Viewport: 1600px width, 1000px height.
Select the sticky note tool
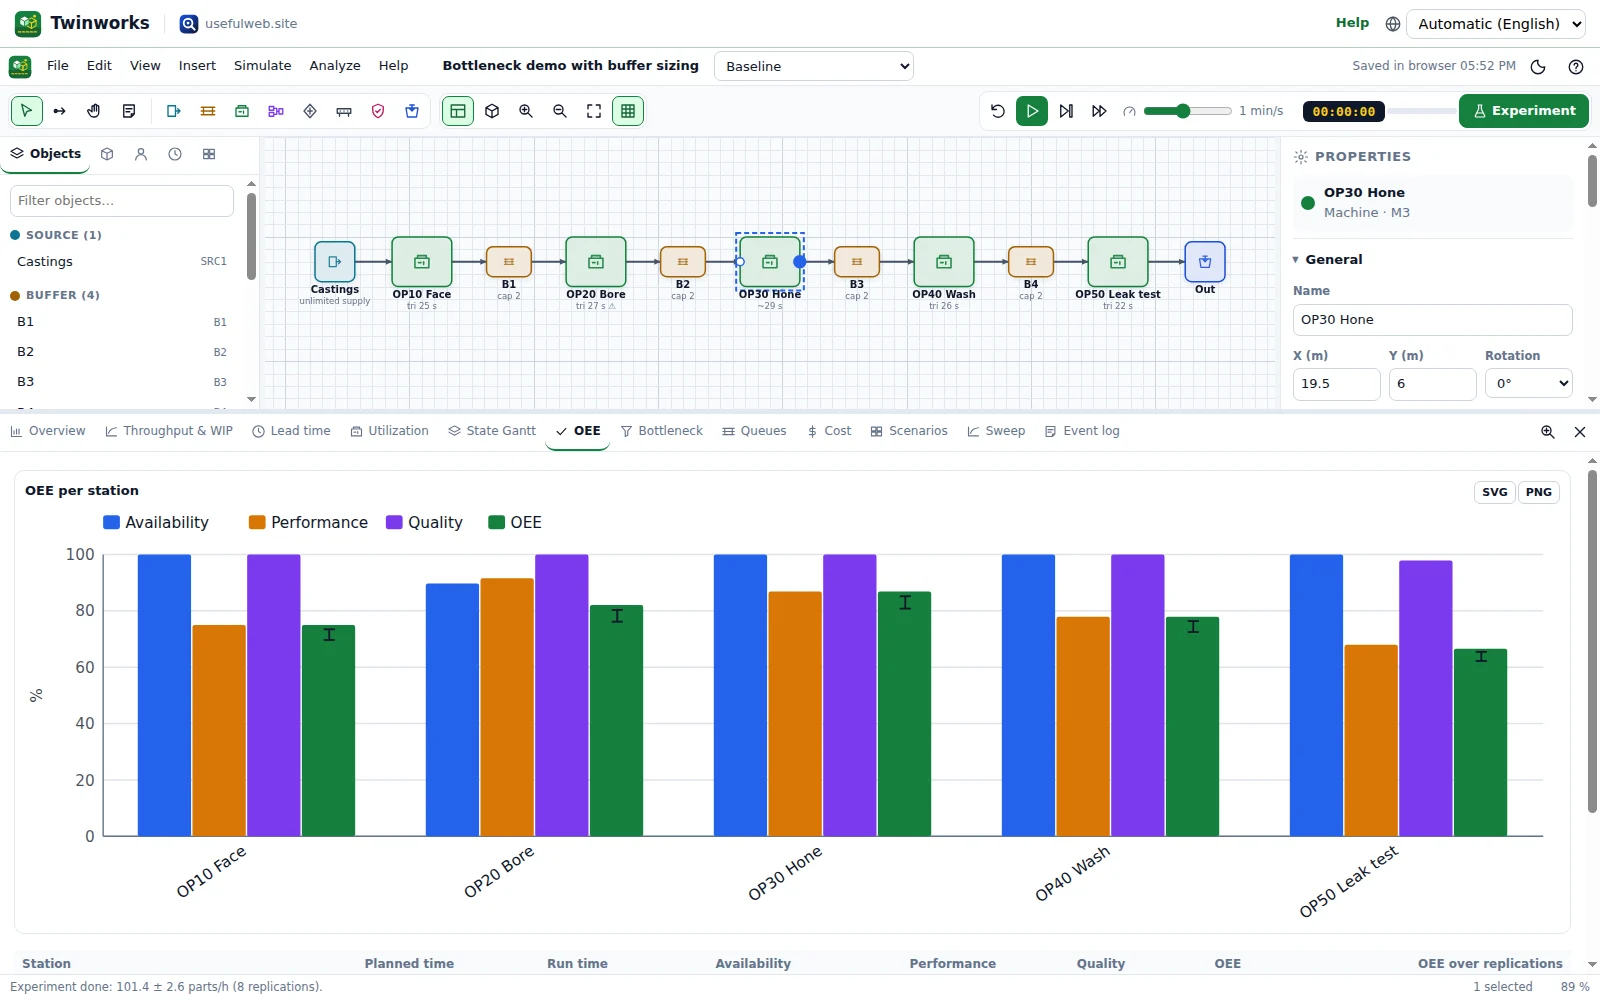(129, 111)
